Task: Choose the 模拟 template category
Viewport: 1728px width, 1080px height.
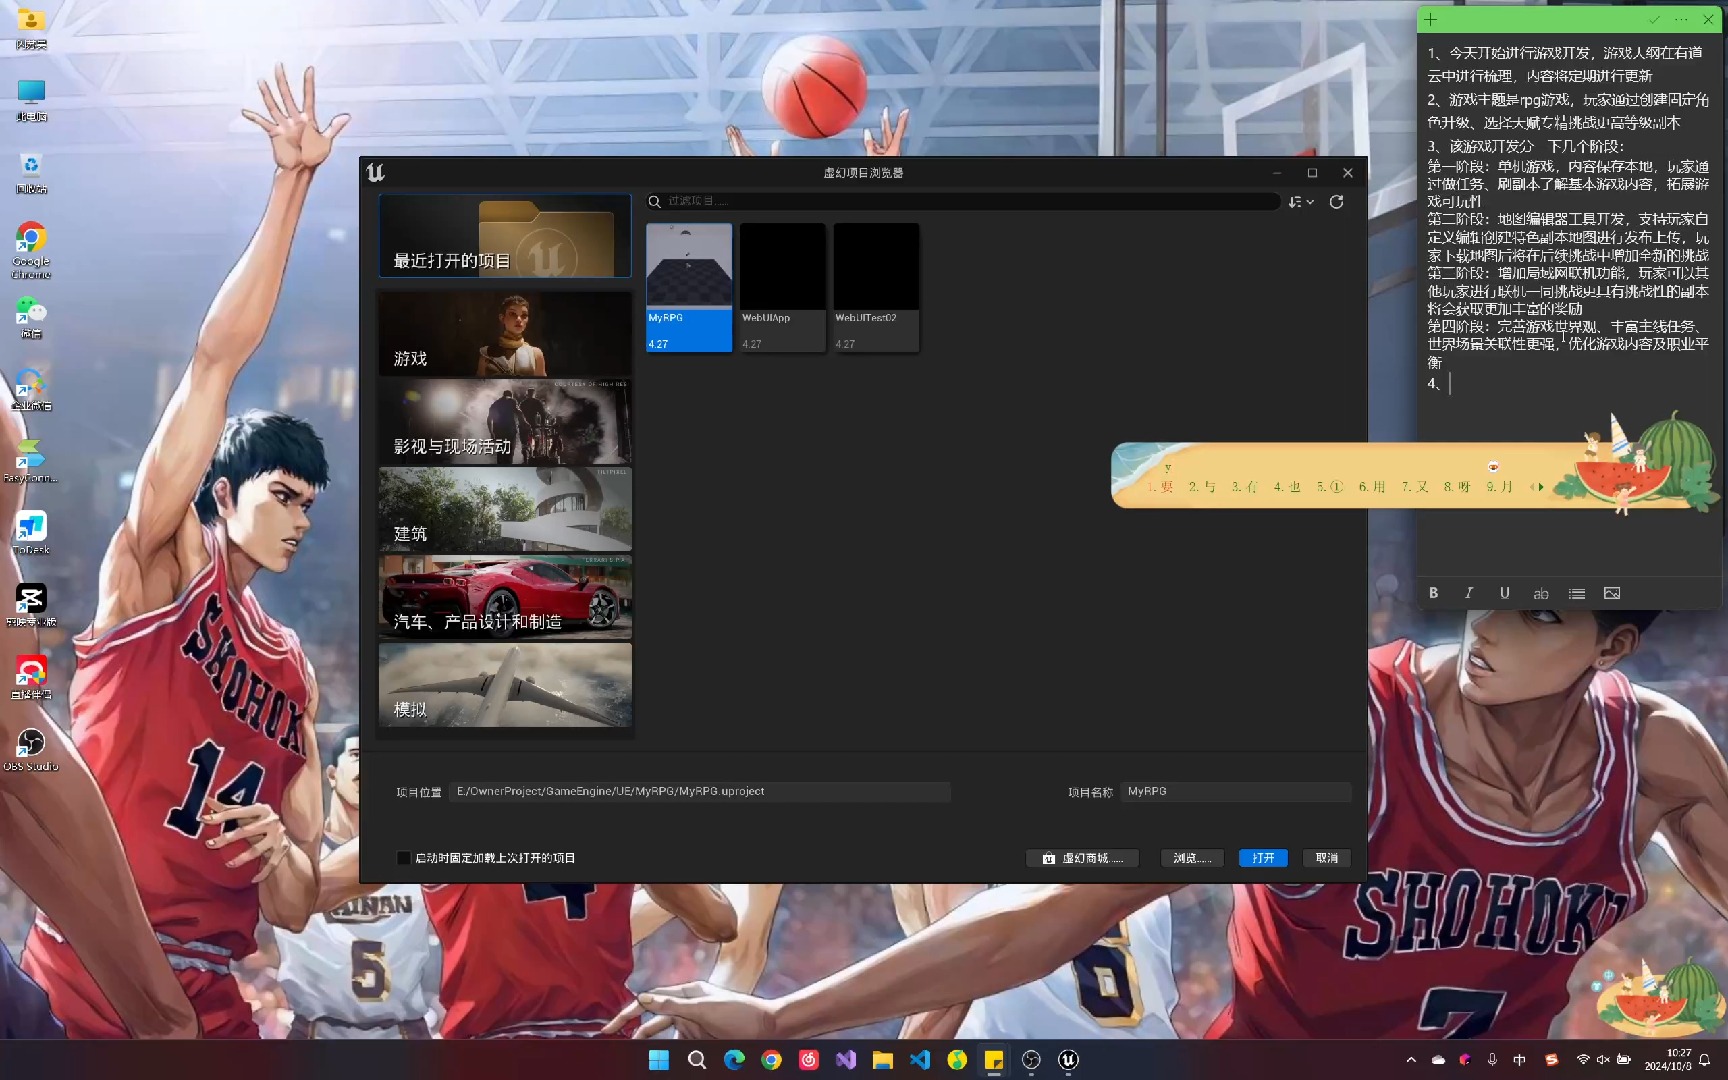Action: coord(505,685)
